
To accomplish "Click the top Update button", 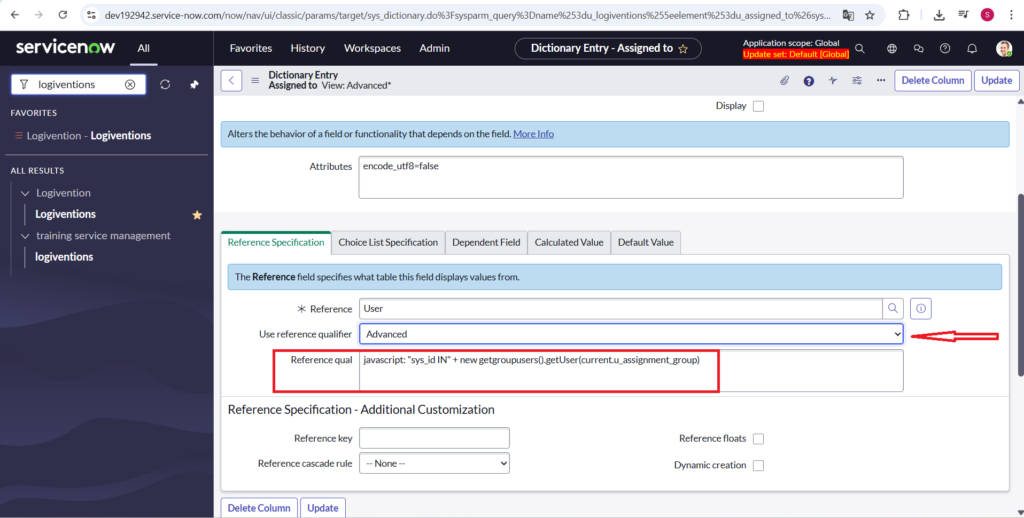I will click(996, 81).
